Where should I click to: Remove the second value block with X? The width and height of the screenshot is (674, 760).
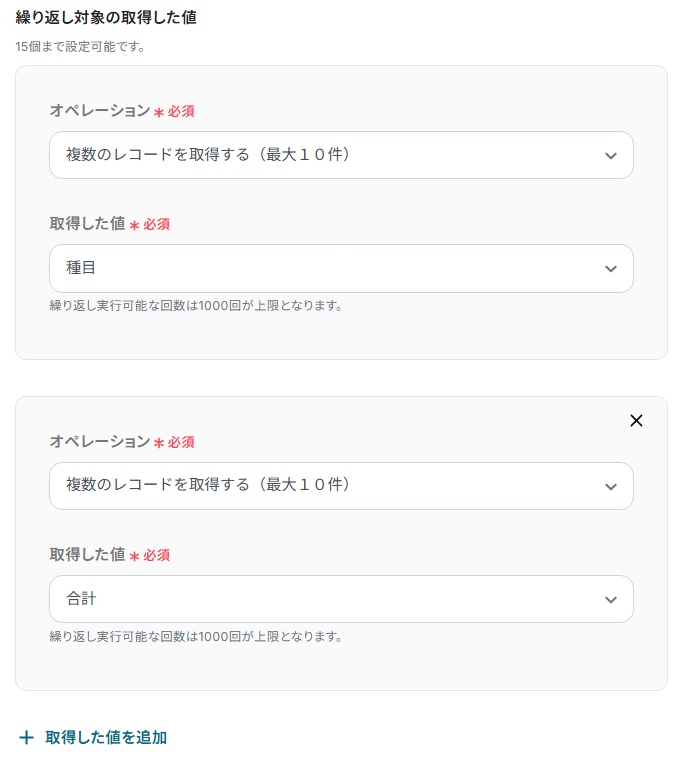click(x=636, y=421)
